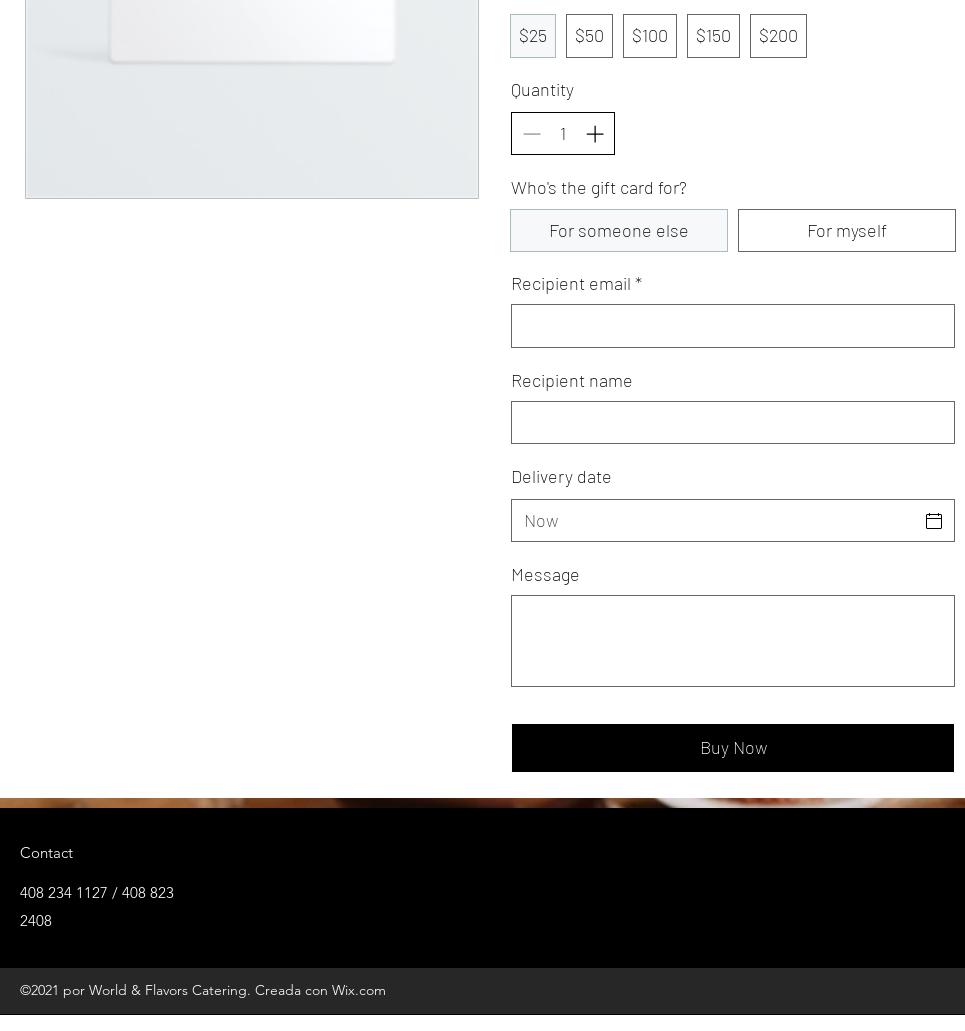
Task: Choose For someone else option
Action: 619,231
